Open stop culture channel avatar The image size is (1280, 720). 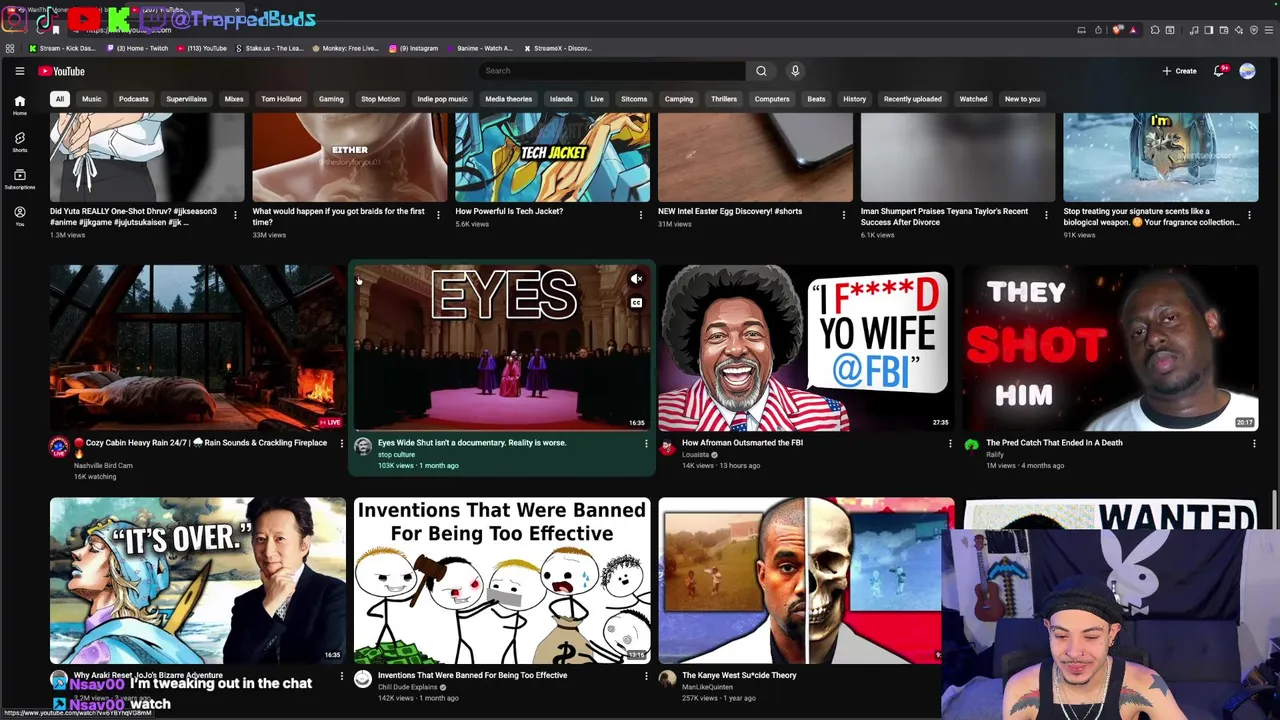[x=363, y=447]
